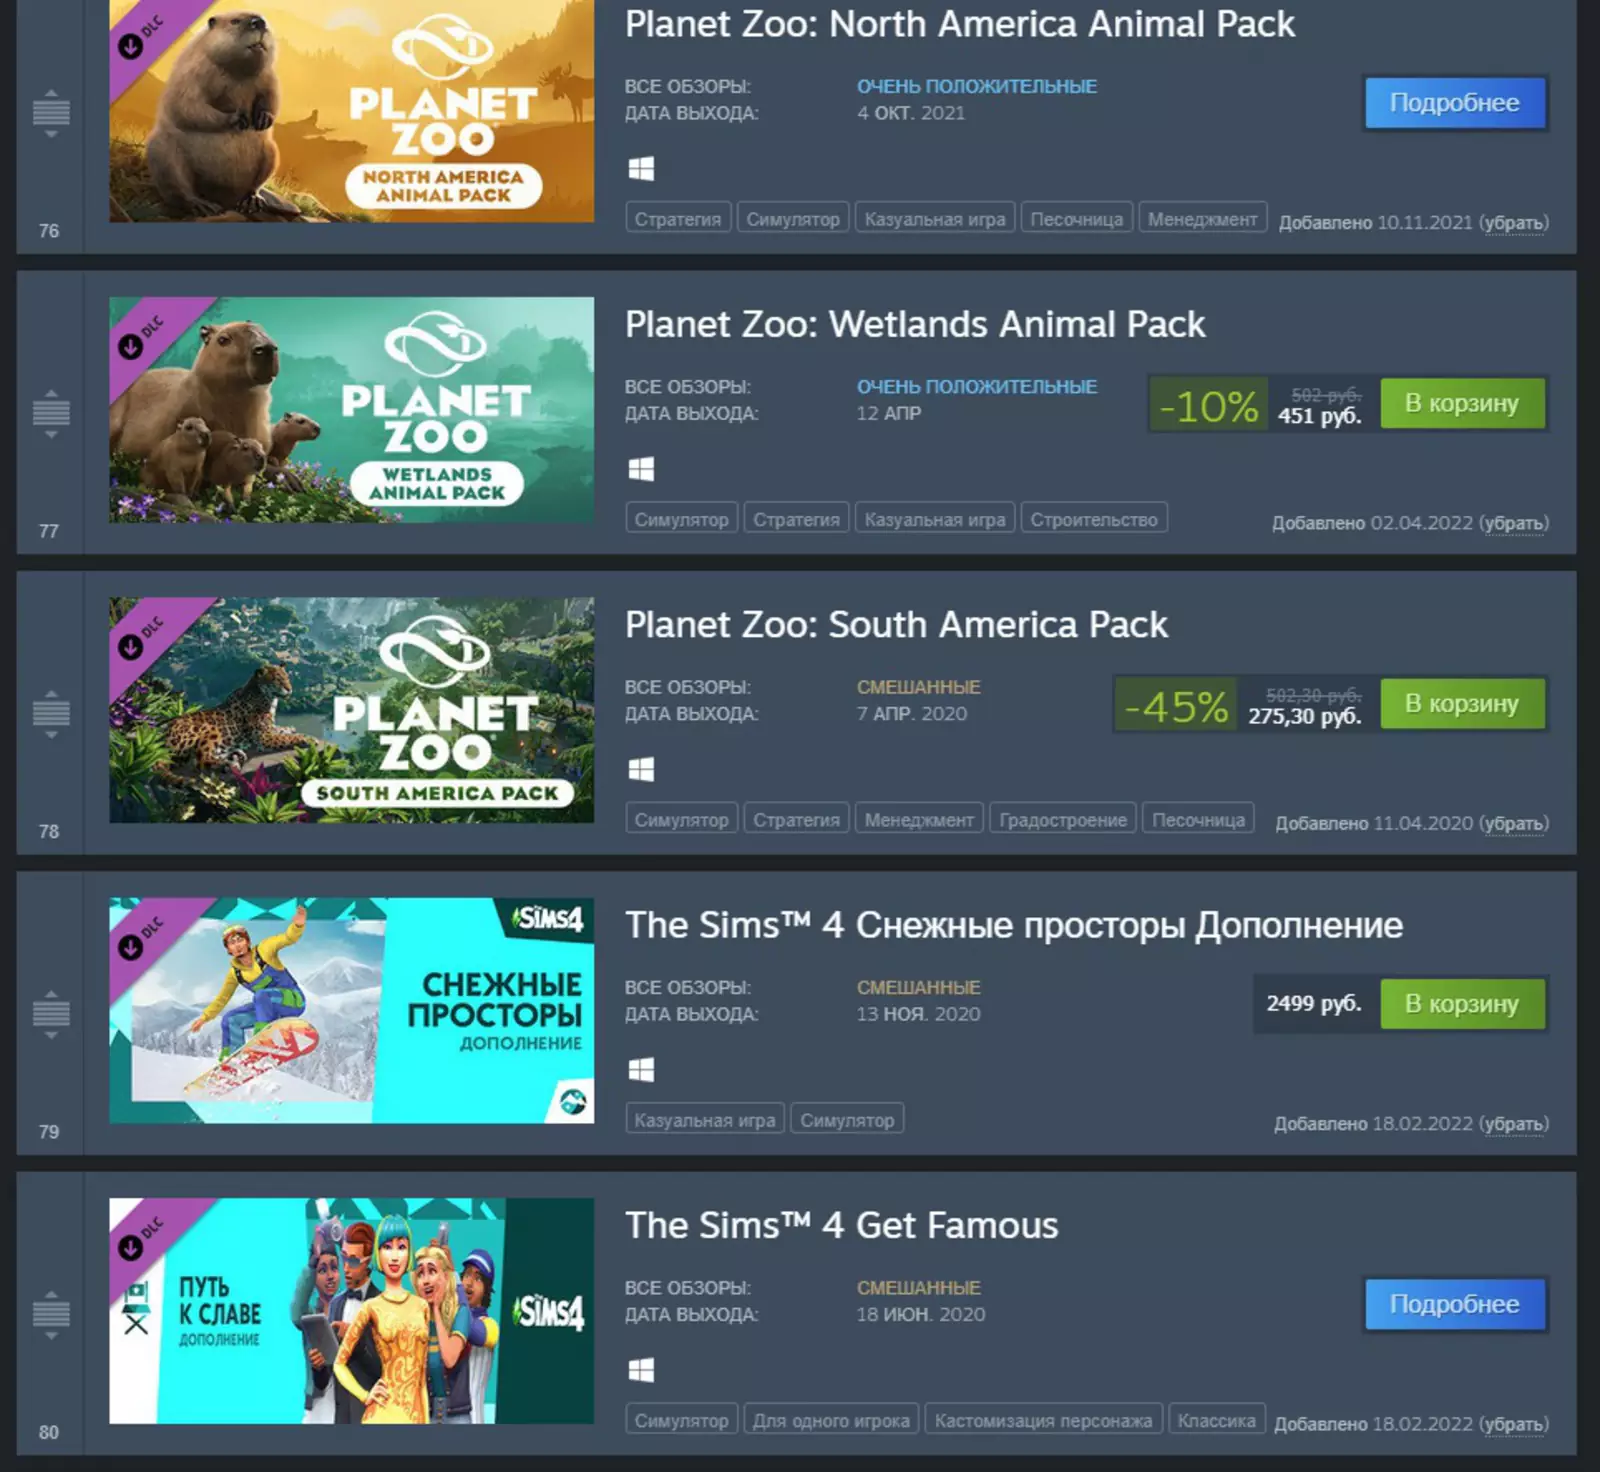
Task: Add South America Pack to cart
Action: pos(1462,703)
